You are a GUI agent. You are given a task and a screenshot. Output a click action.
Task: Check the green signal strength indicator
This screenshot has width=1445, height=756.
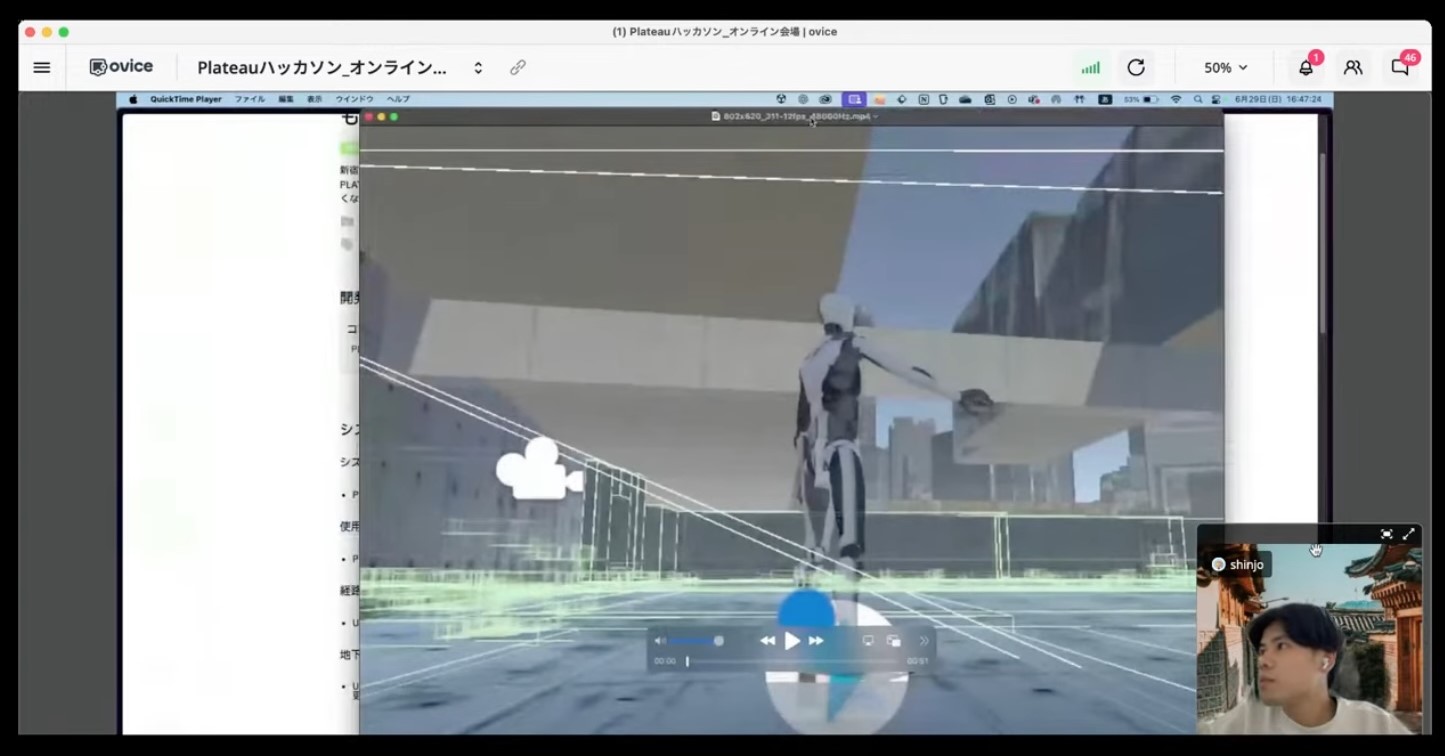(x=1090, y=68)
